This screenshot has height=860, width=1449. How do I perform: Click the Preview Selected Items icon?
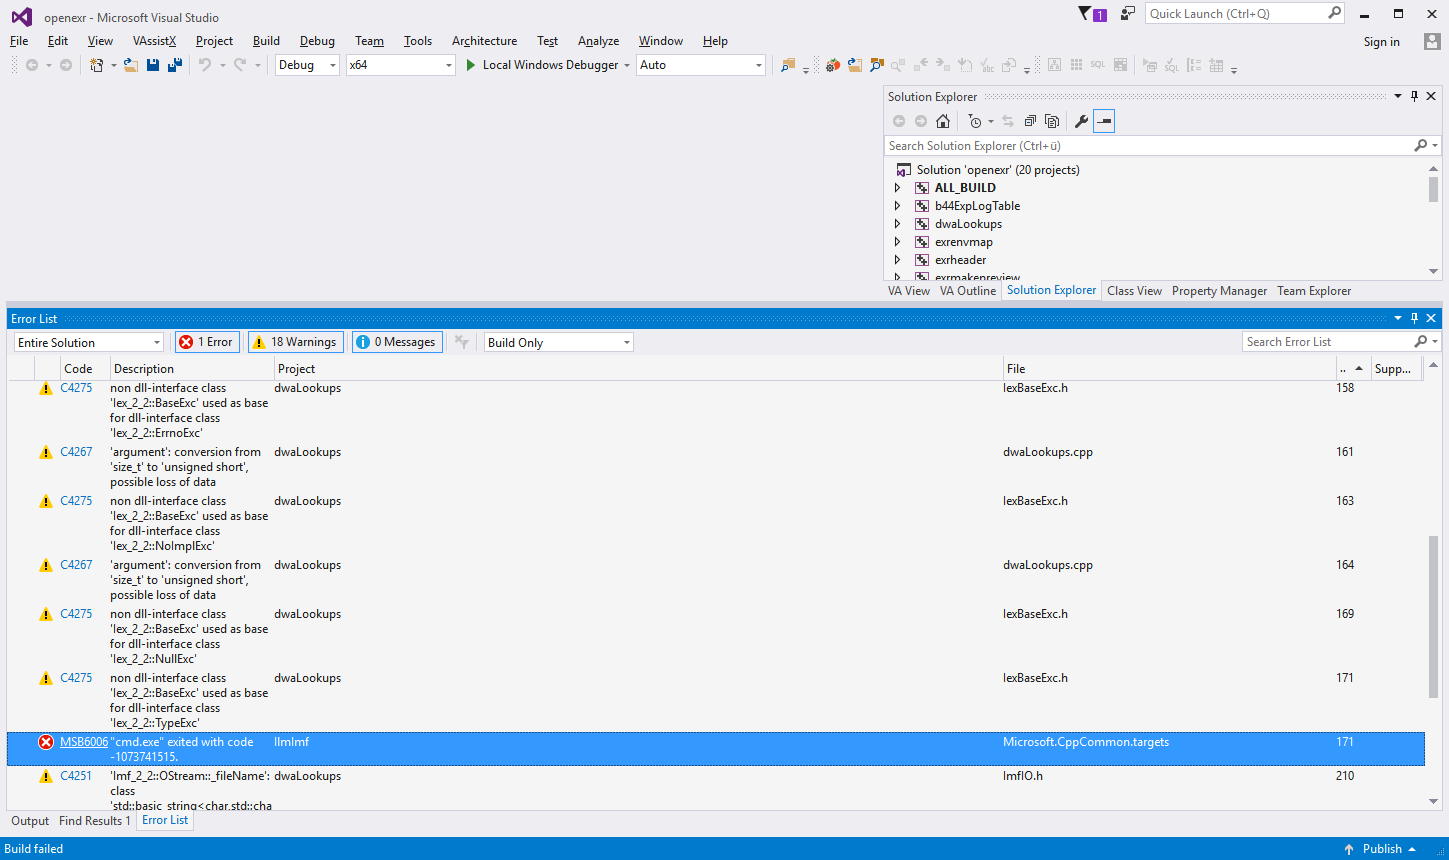click(1104, 121)
